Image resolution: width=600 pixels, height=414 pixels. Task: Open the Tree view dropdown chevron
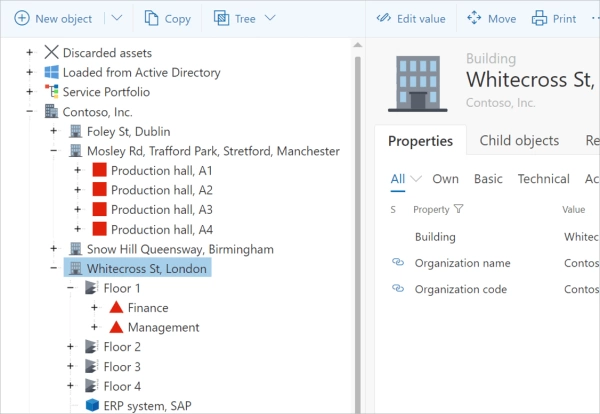coord(270,18)
